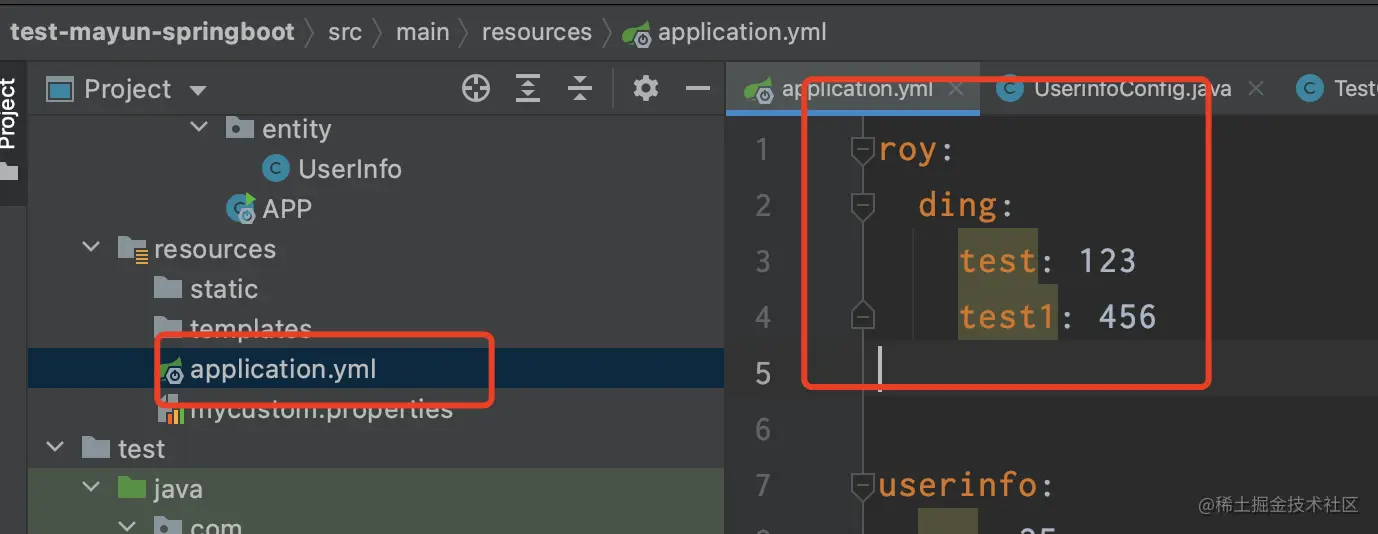Open Project panel settings gear

646,89
